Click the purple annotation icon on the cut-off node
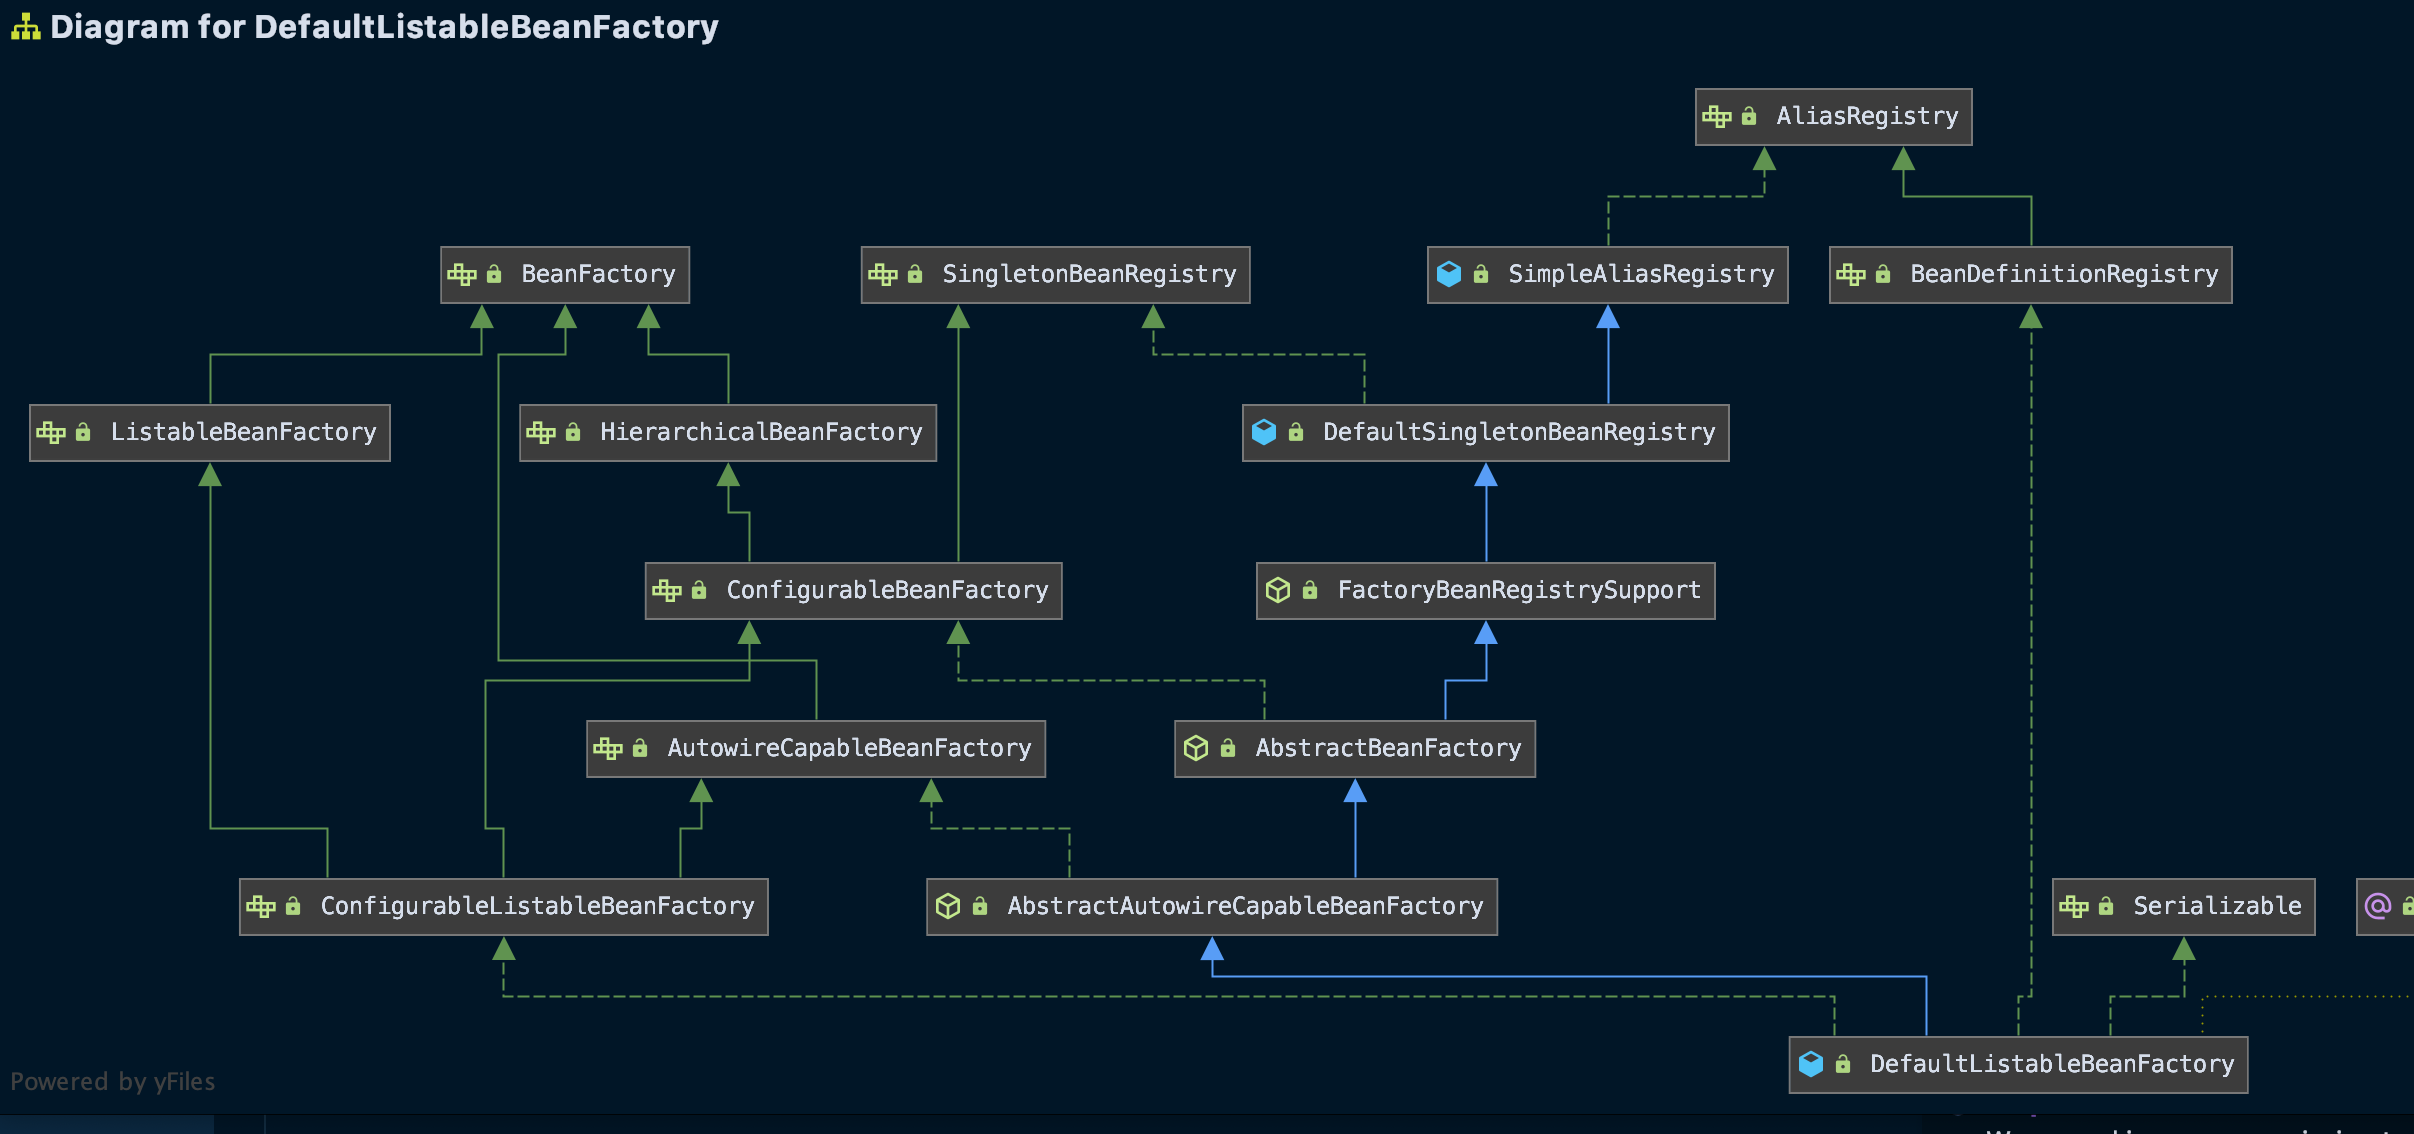This screenshot has height=1134, width=2414. 2378,906
